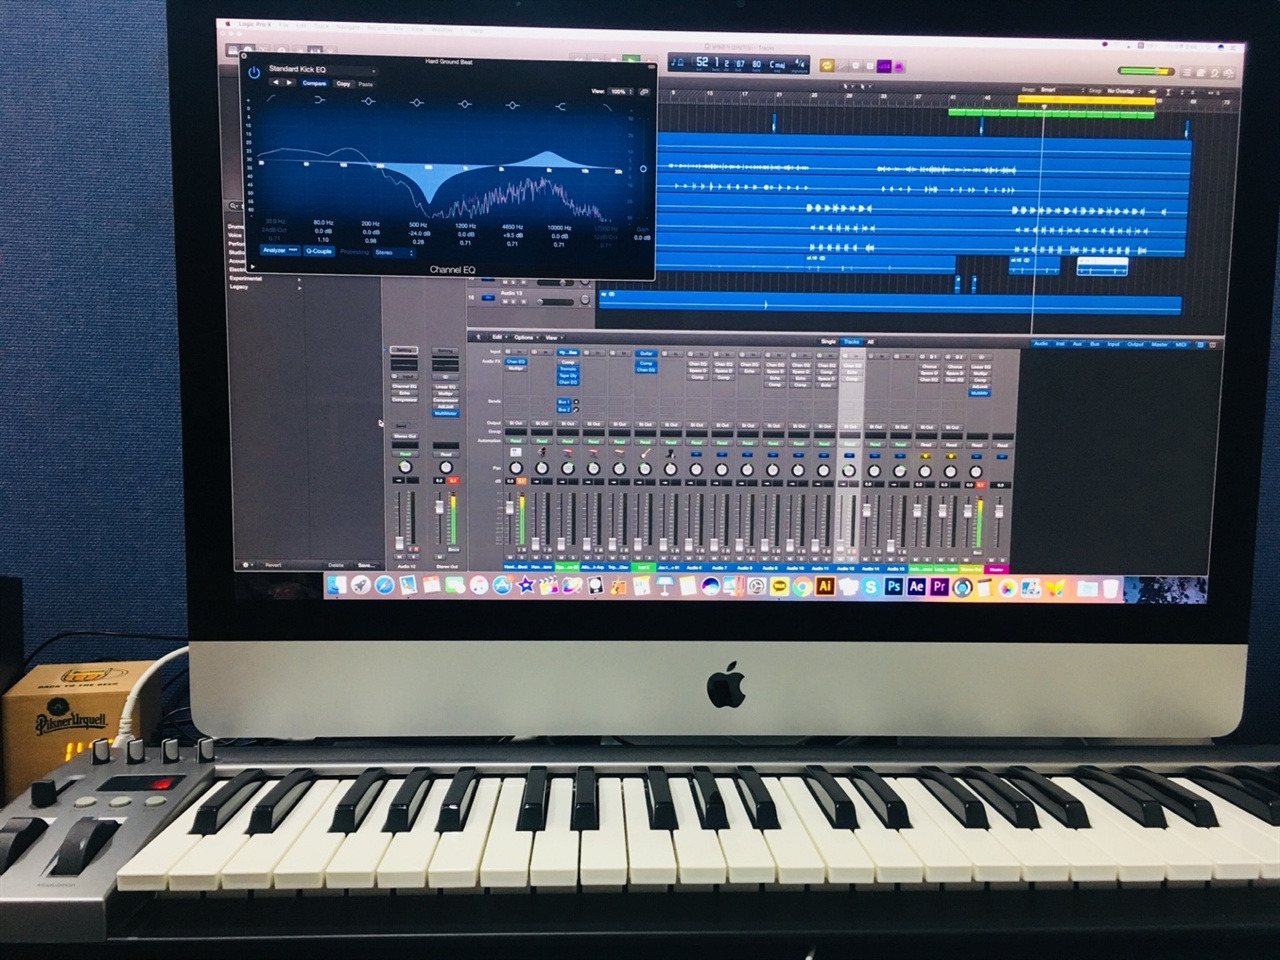Click Copy in the Channel EQ header
This screenshot has width=1280, height=960.
click(343, 84)
